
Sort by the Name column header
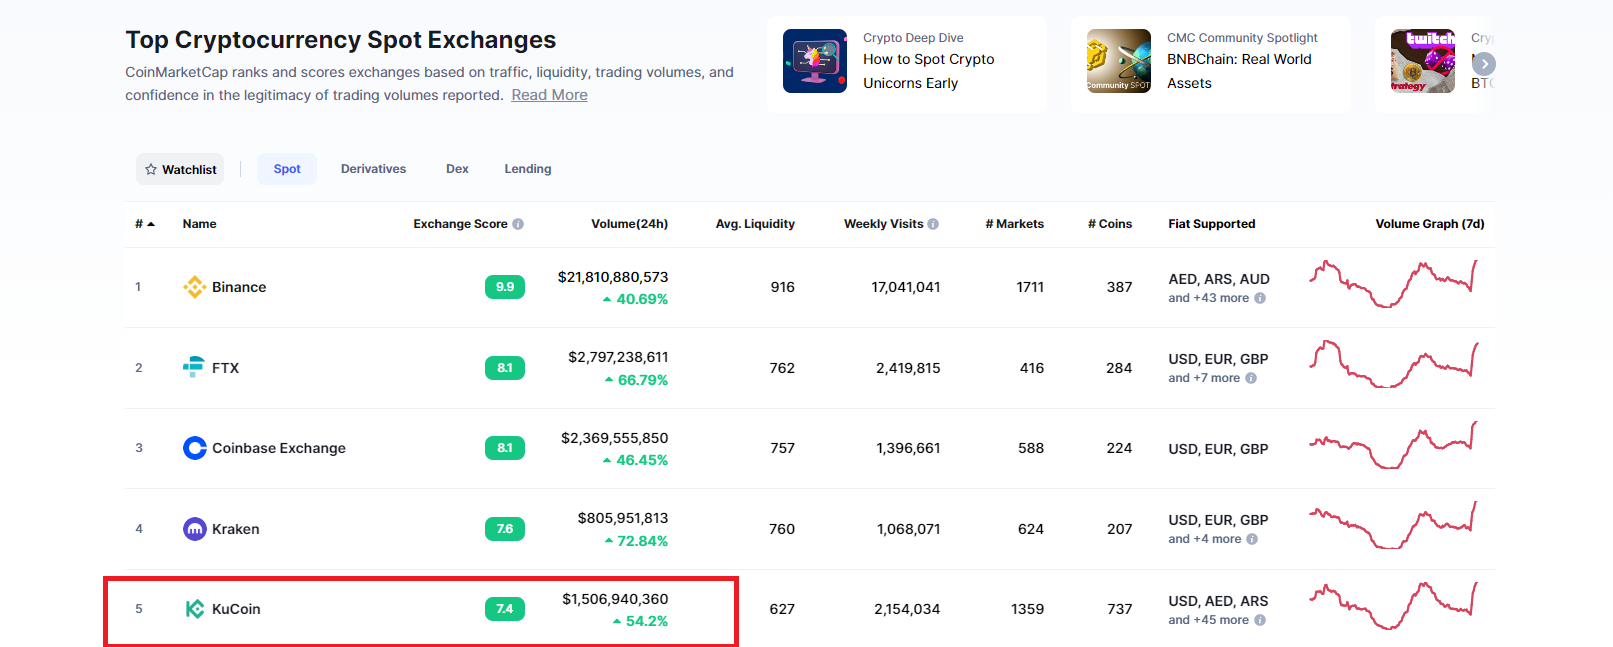click(199, 224)
